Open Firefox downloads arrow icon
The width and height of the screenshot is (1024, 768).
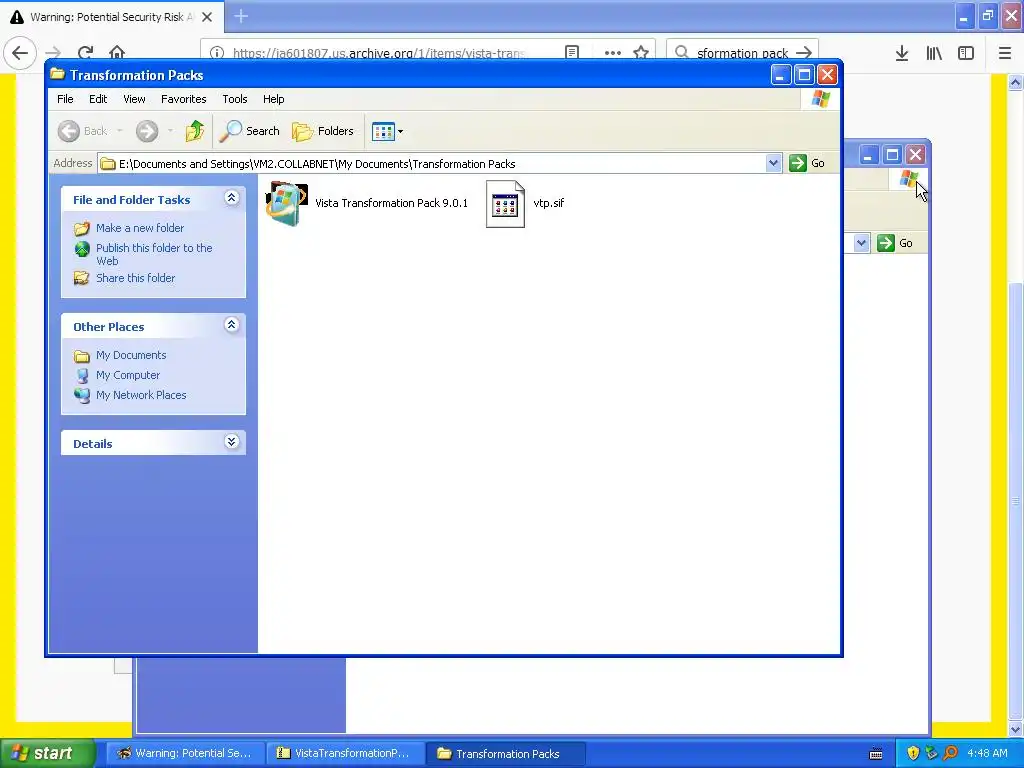[x=902, y=53]
